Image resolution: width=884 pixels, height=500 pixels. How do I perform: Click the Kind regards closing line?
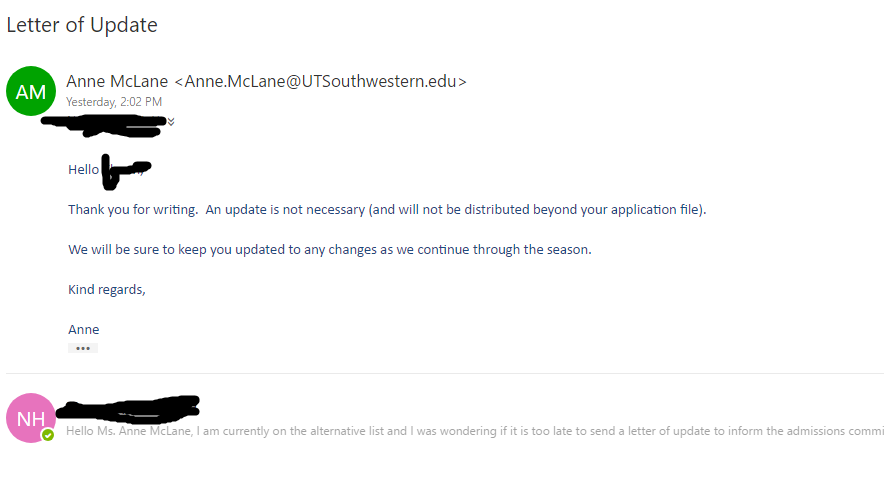click(x=106, y=289)
